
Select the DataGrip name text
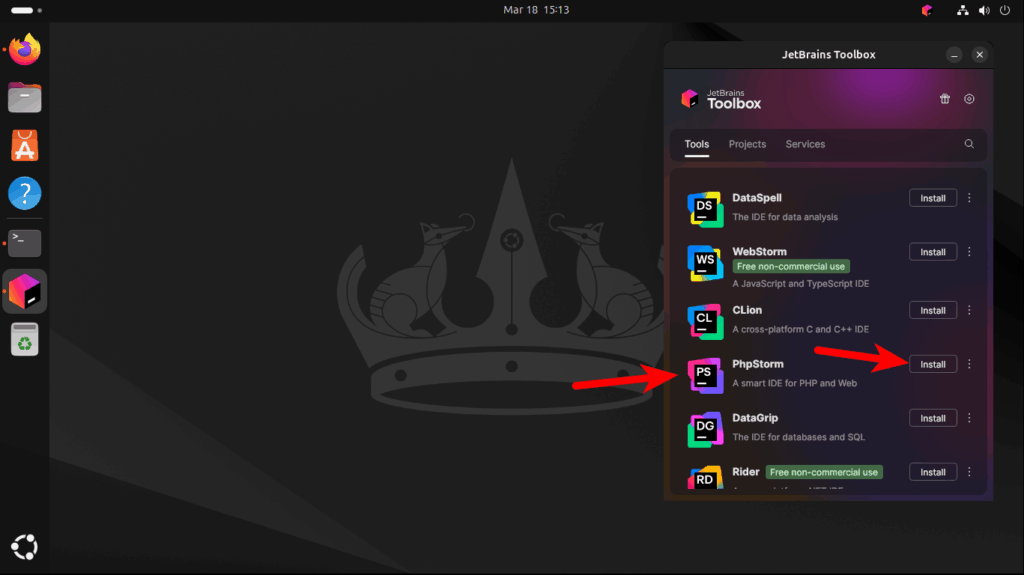point(755,418)
